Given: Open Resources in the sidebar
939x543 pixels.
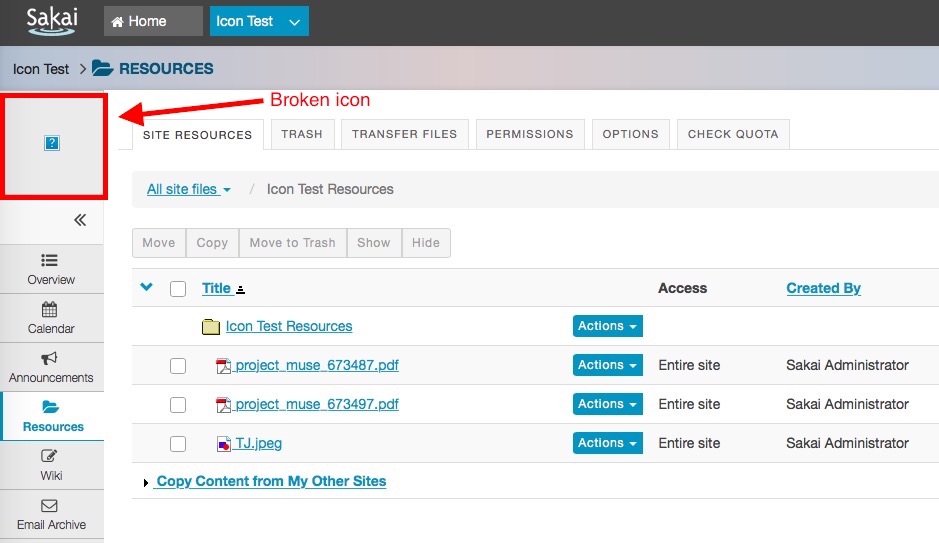Looking at the screenshot, I should click(52, 416).
